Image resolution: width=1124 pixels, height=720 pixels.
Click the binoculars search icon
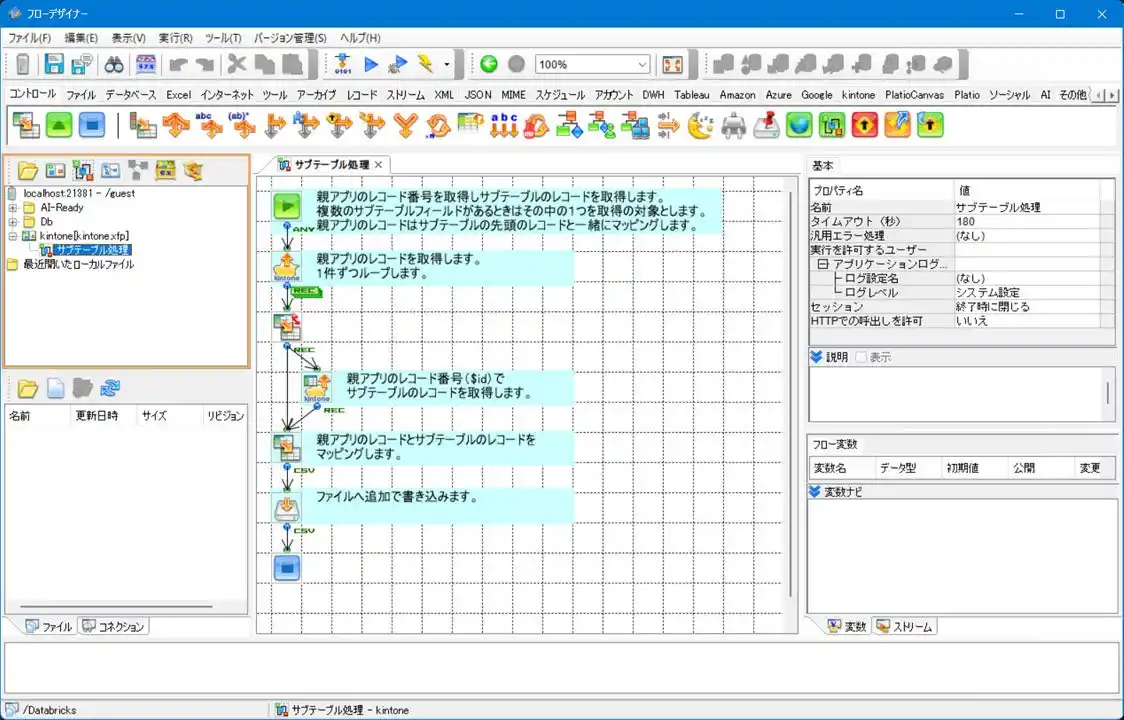click(x=114, y=65)
